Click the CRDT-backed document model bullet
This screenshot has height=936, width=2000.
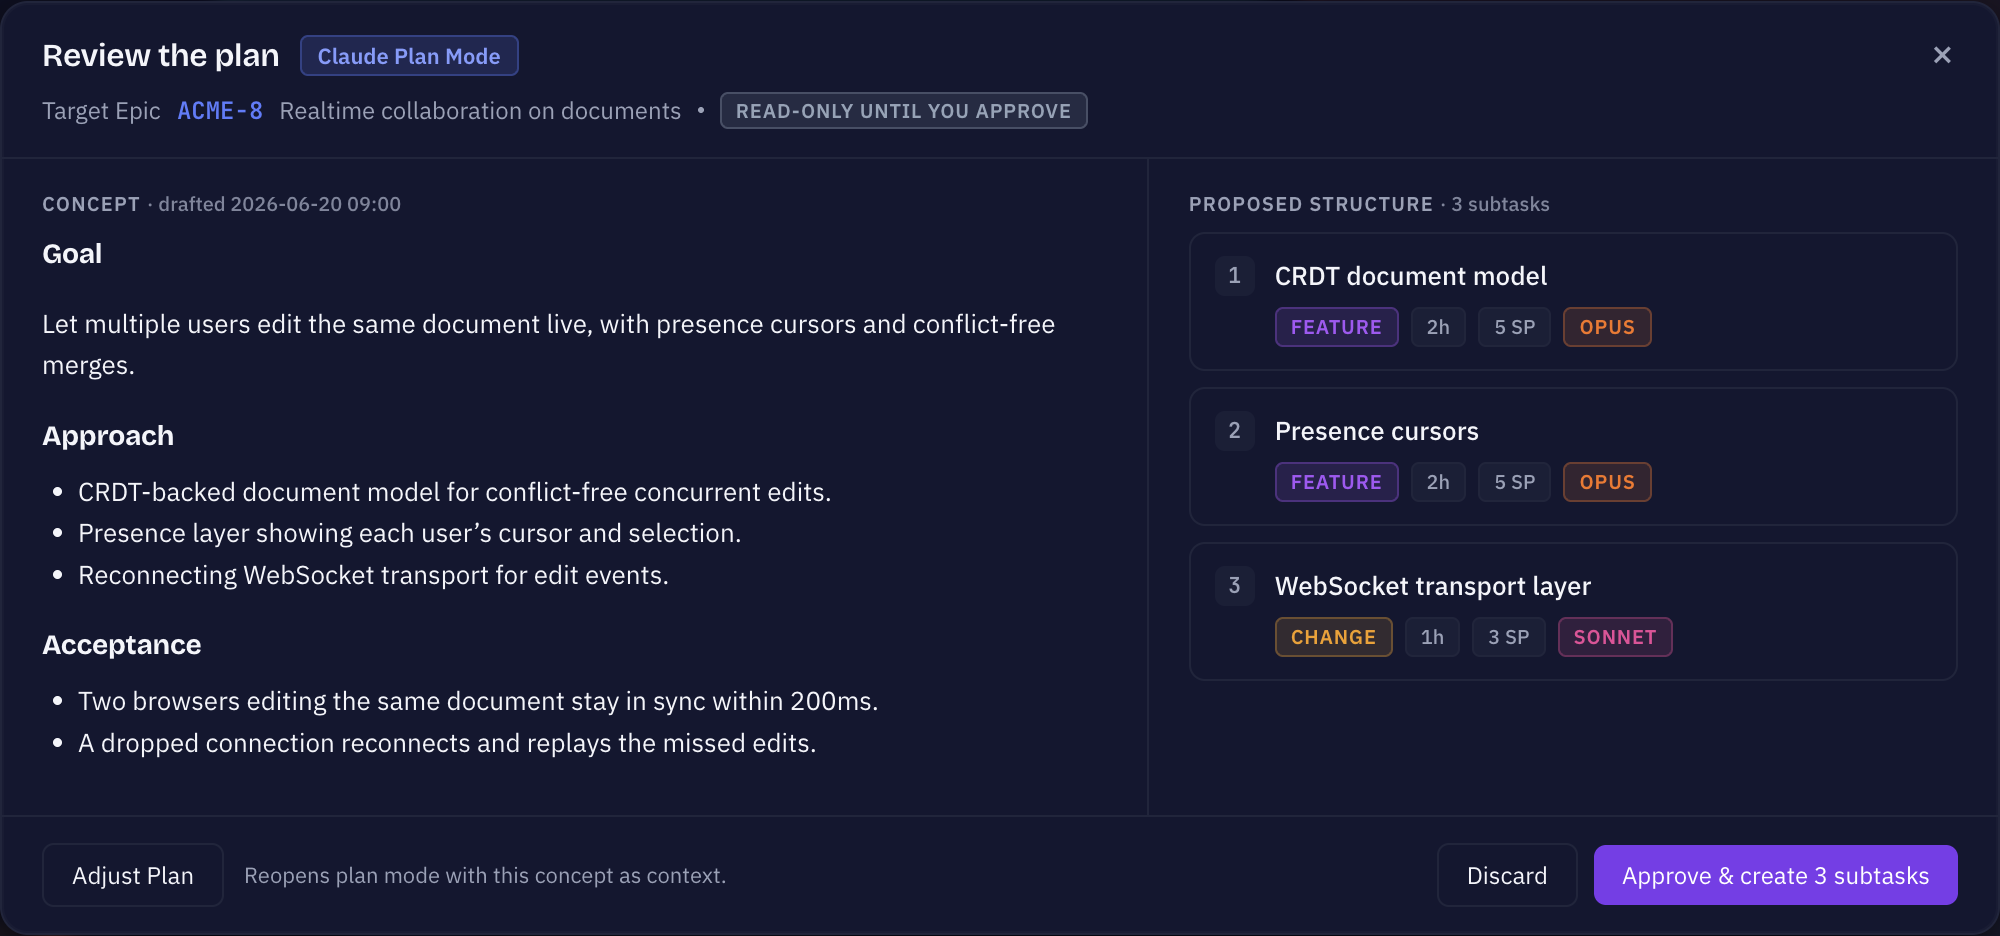[x=455, y=492]
